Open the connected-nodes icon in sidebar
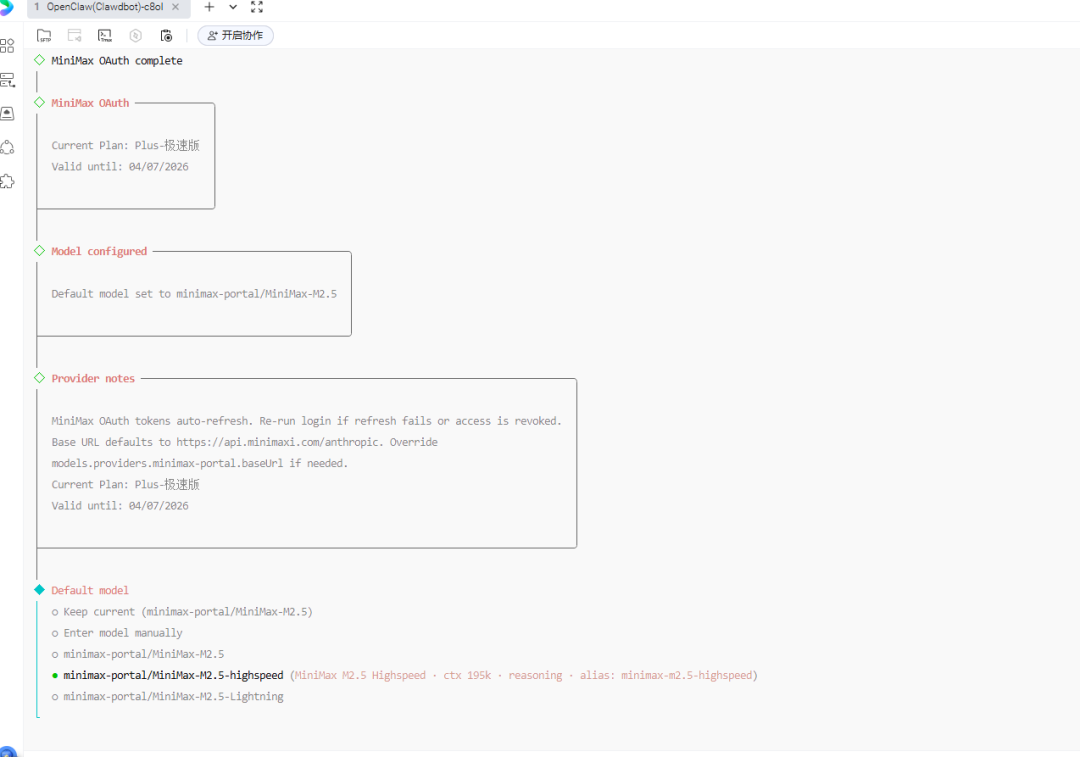 (x=7, y=147)
